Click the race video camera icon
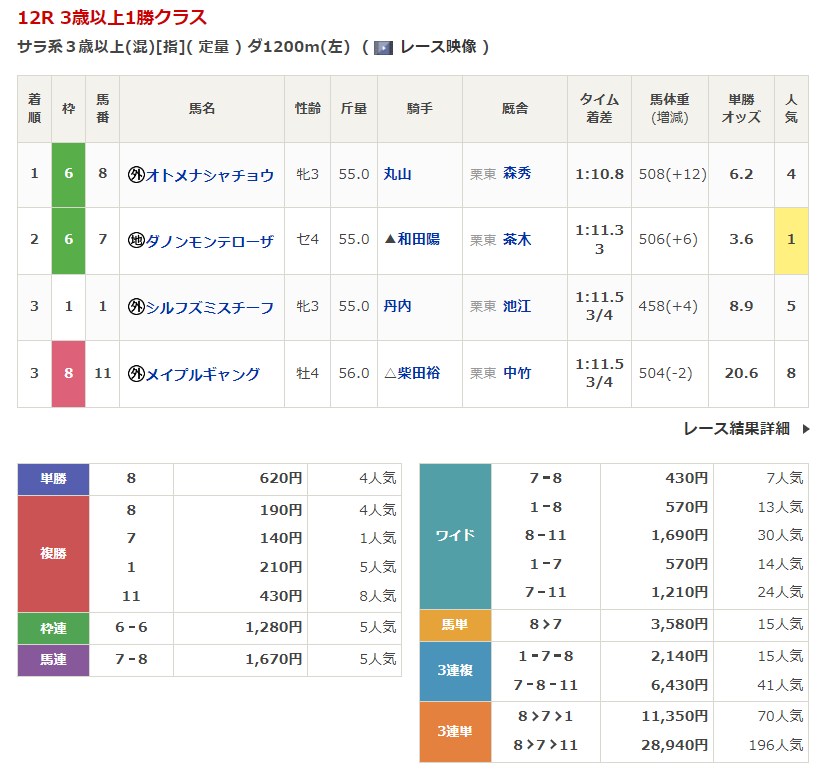This screenshot has height=773, width=825. pyautogui.click(x=383, y=47)
